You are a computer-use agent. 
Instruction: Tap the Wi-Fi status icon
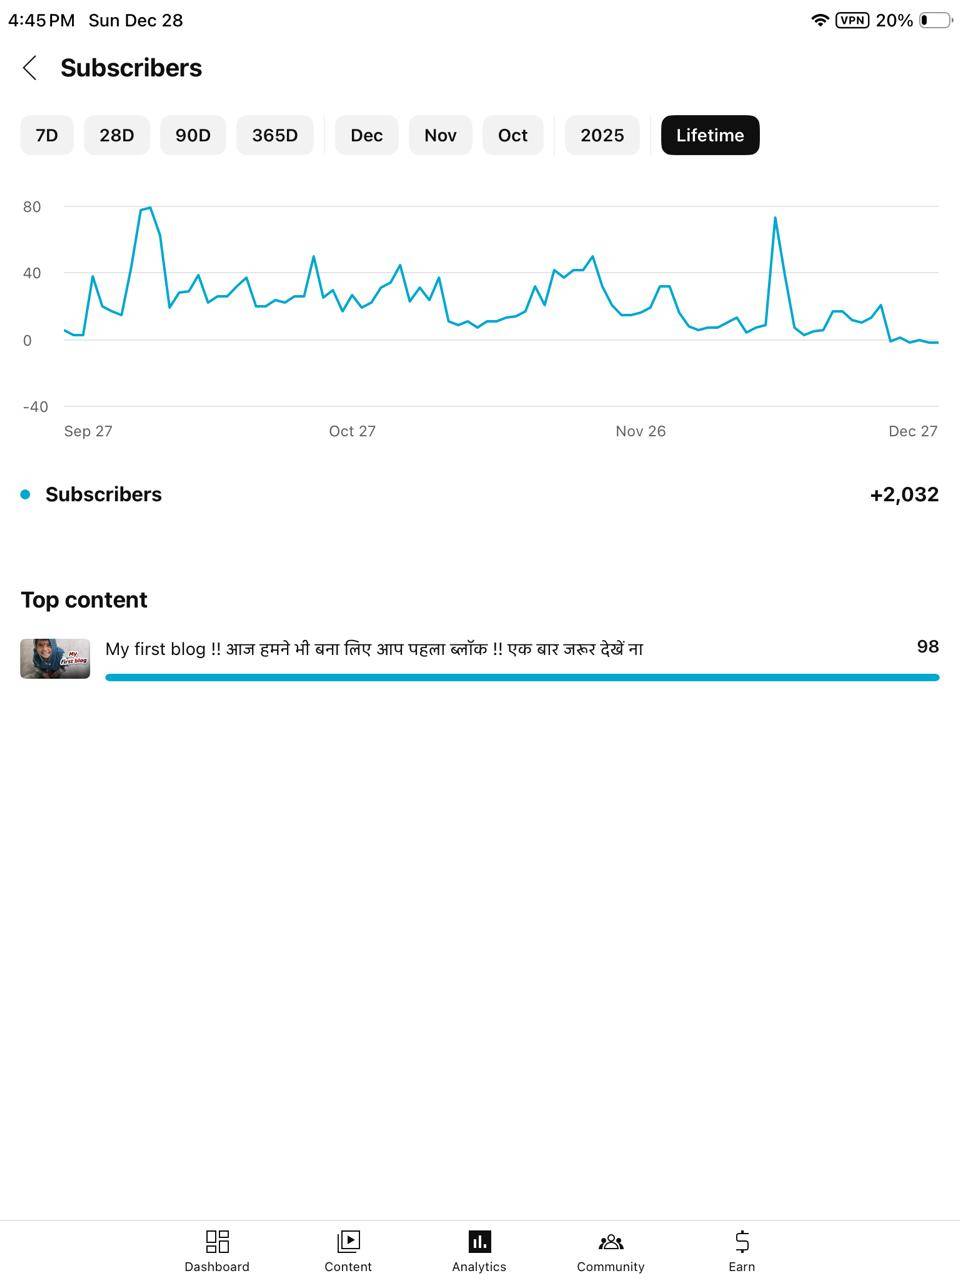820,20
